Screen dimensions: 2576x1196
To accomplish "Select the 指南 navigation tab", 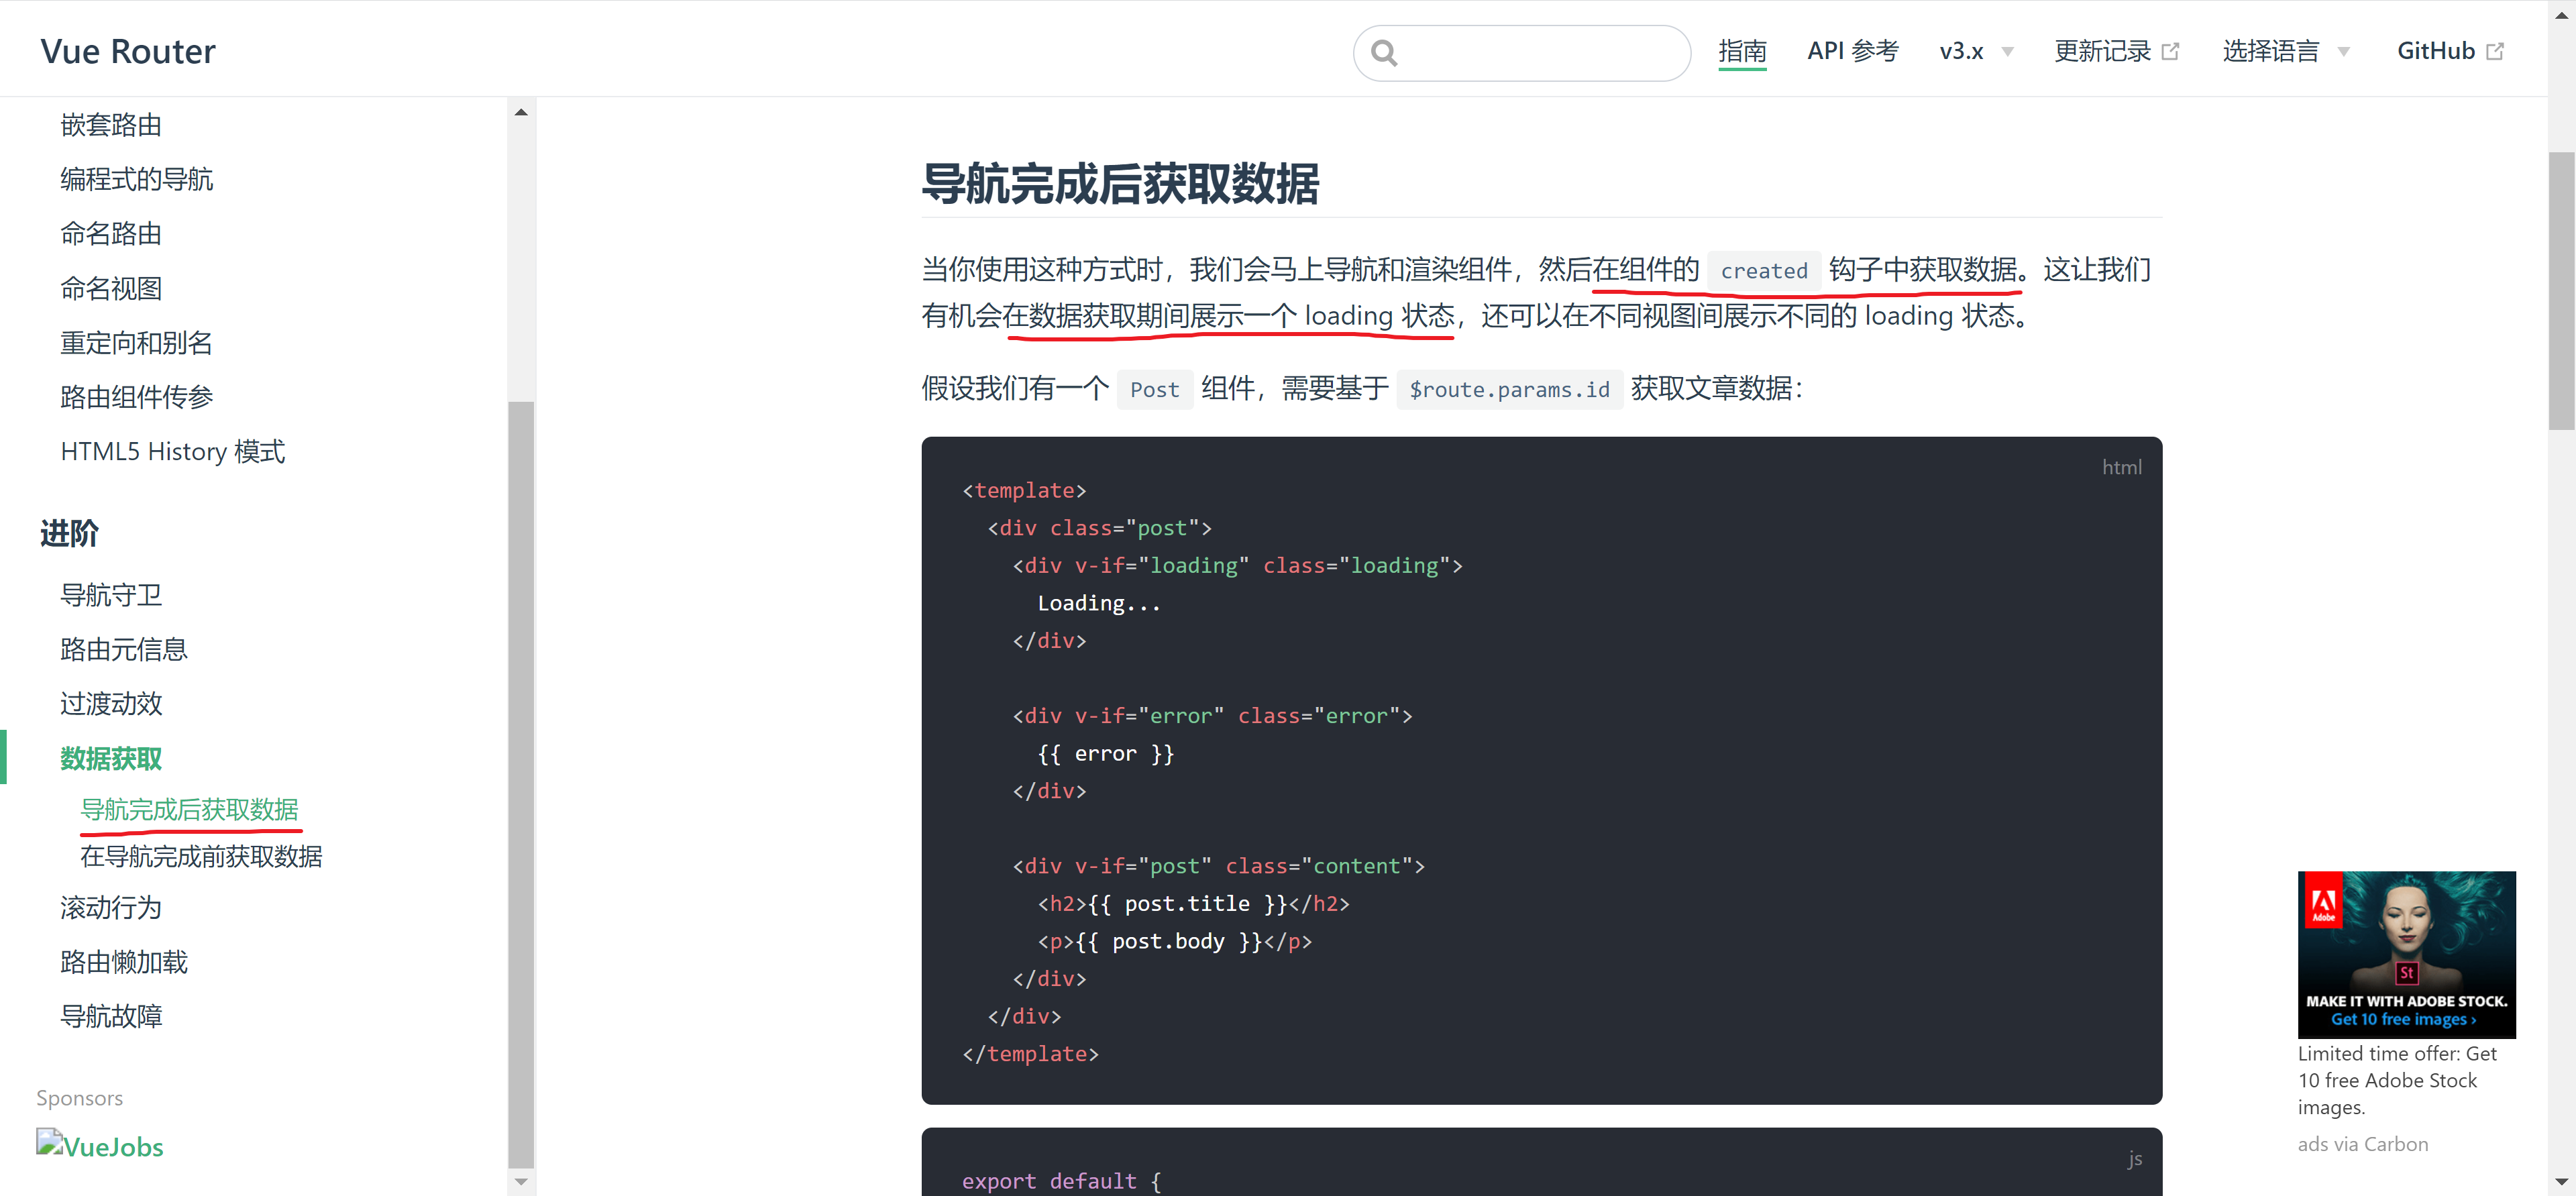I will (1742, 51).
